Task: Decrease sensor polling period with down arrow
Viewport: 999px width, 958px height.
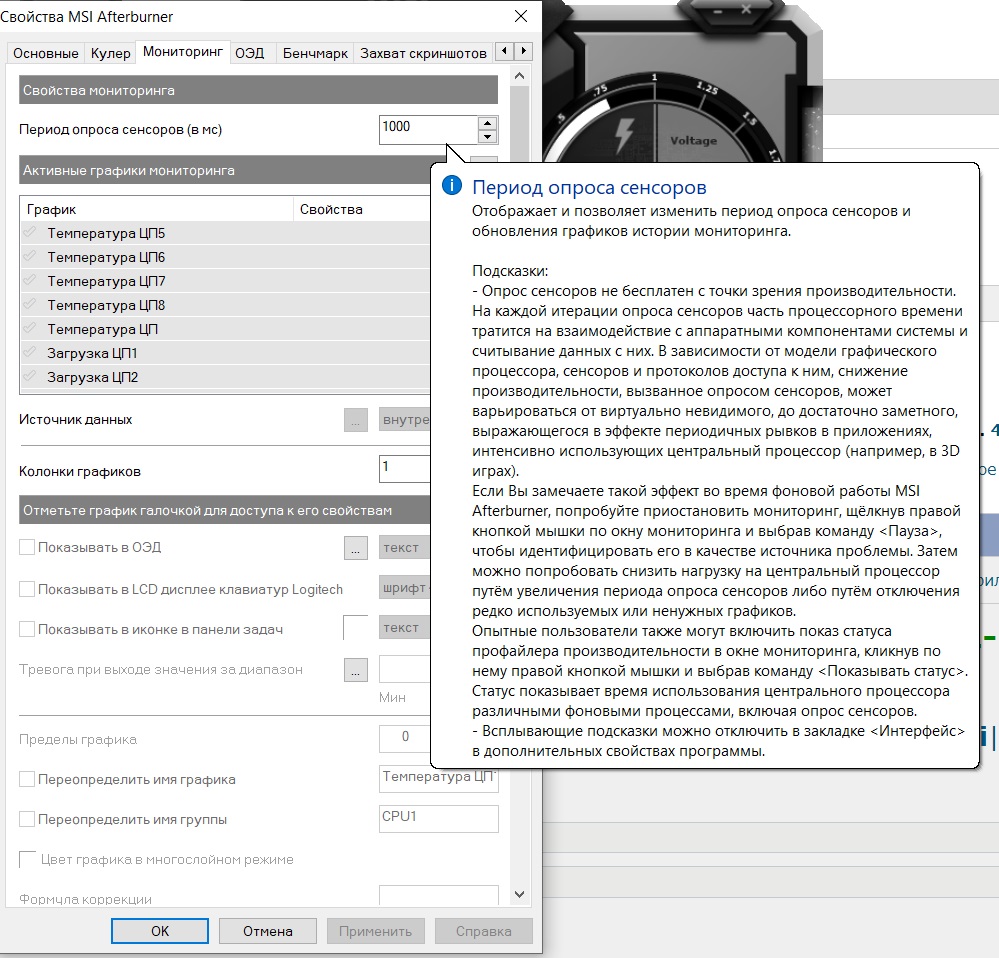Action: click(487, 136)
